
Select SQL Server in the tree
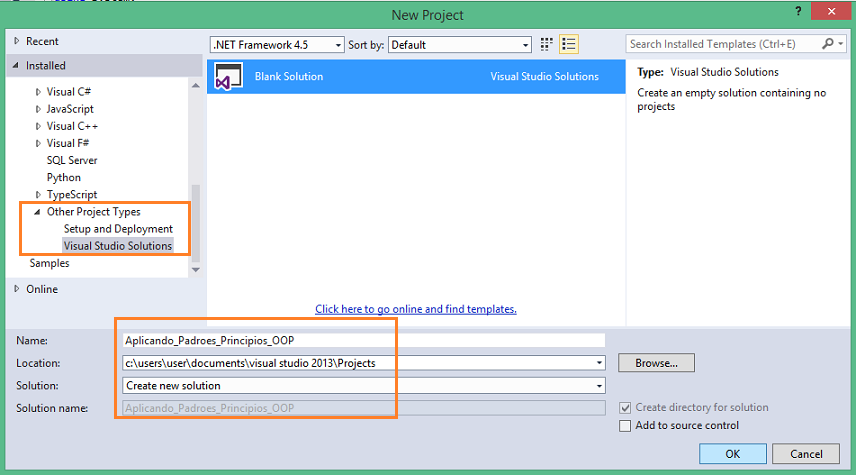tap(72, 161)
